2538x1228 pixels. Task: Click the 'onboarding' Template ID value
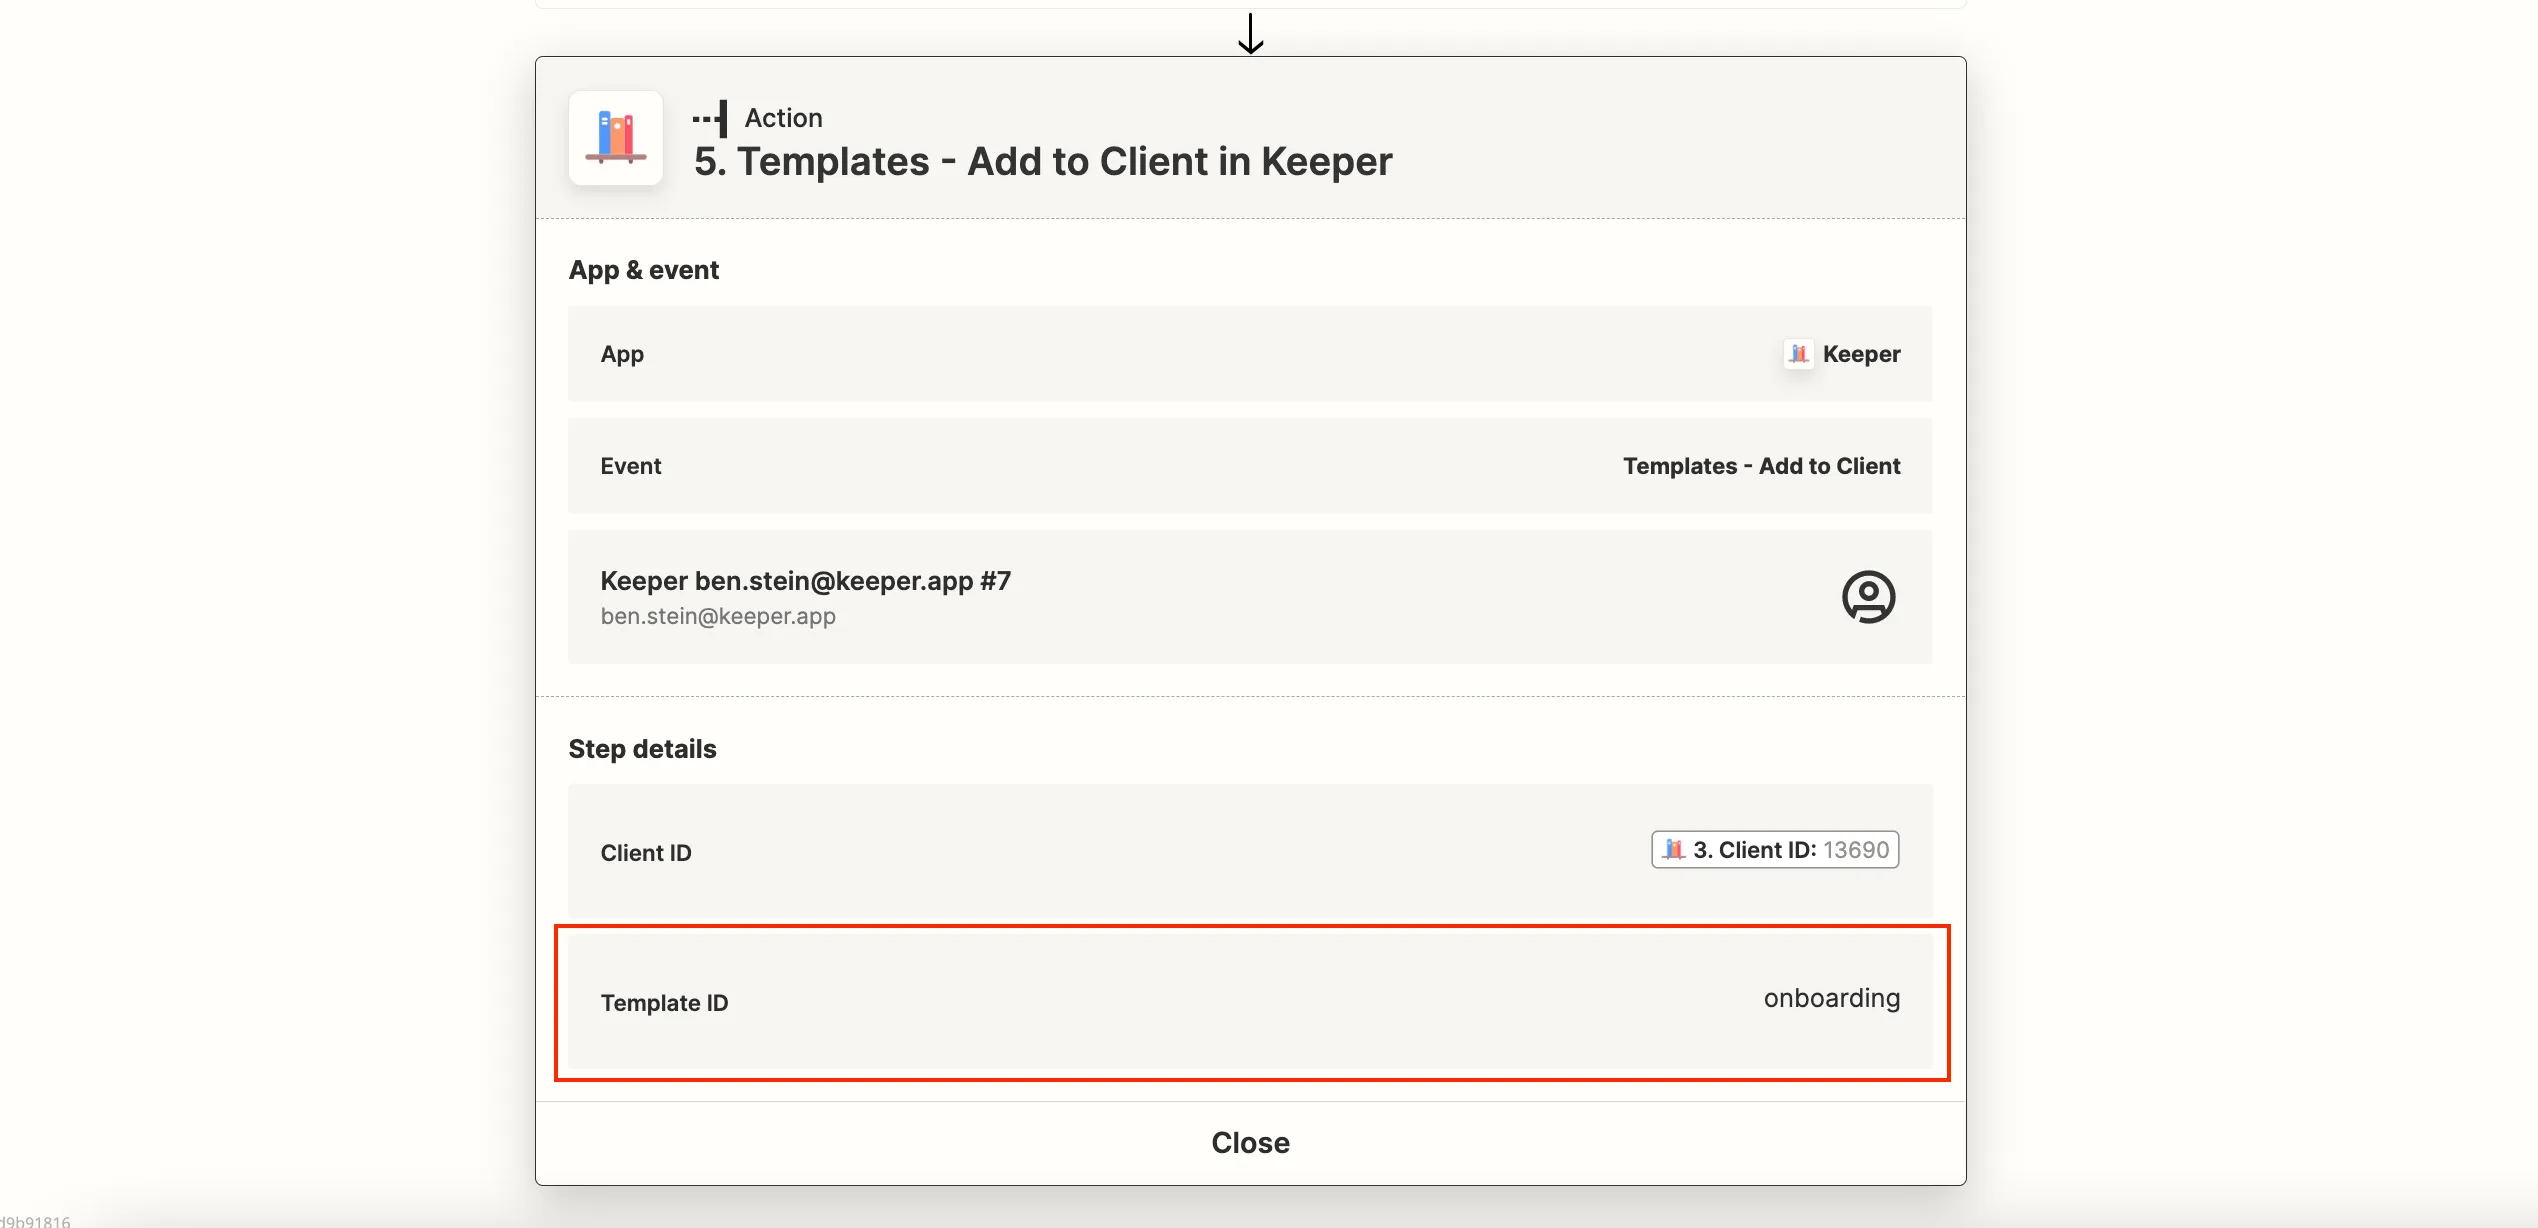(x=1831, y=998)
